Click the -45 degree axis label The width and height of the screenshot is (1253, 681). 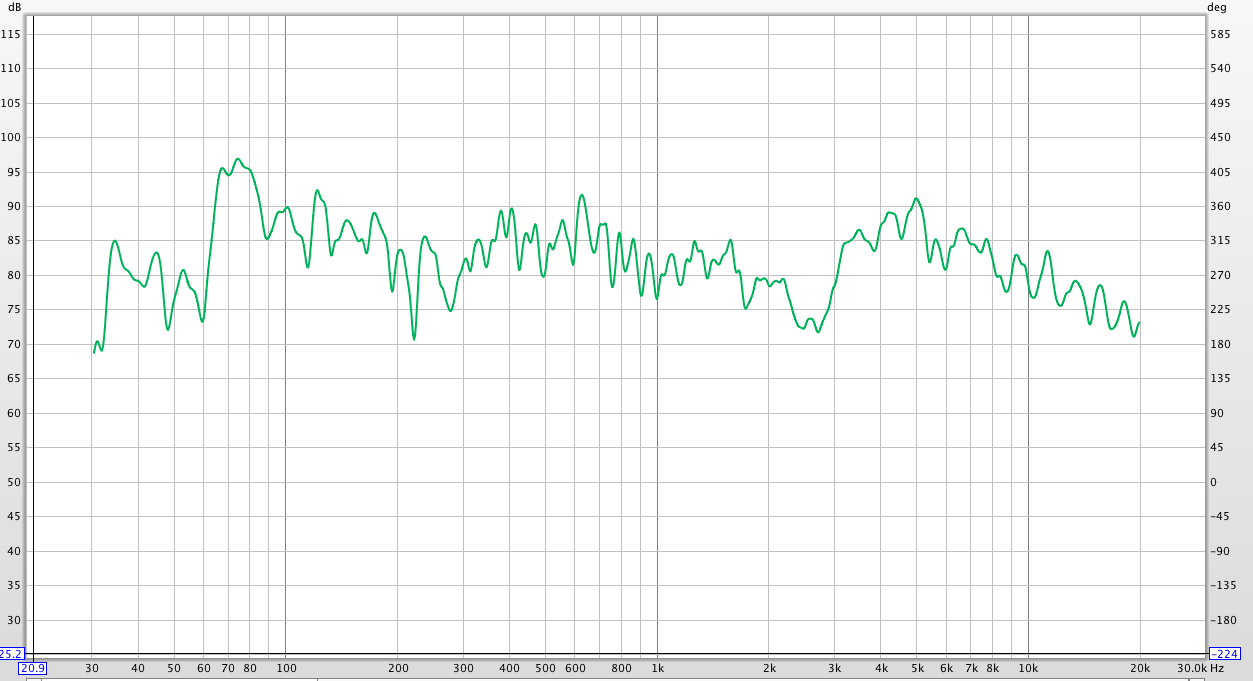(1220, 516)
